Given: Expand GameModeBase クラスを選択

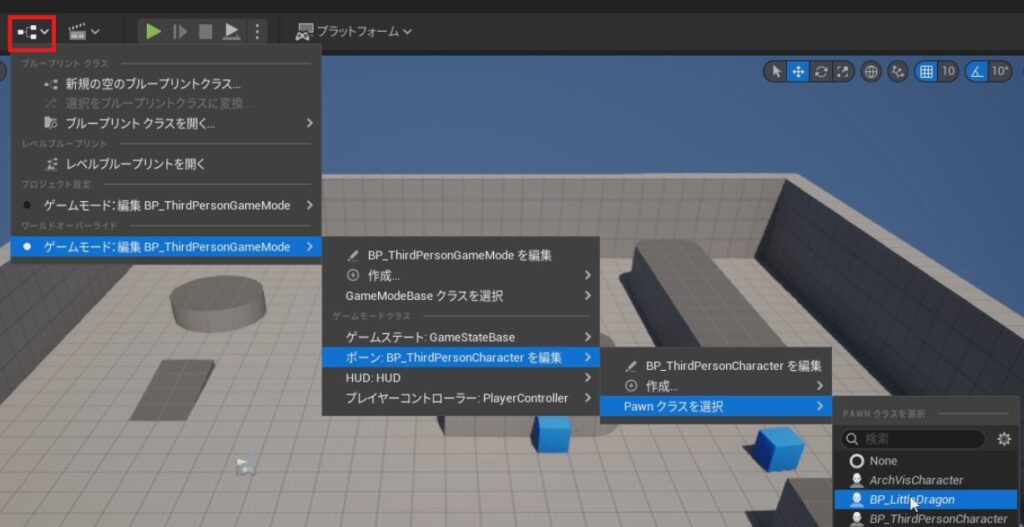Looking at the screenshot, I should tap(460, 296).
